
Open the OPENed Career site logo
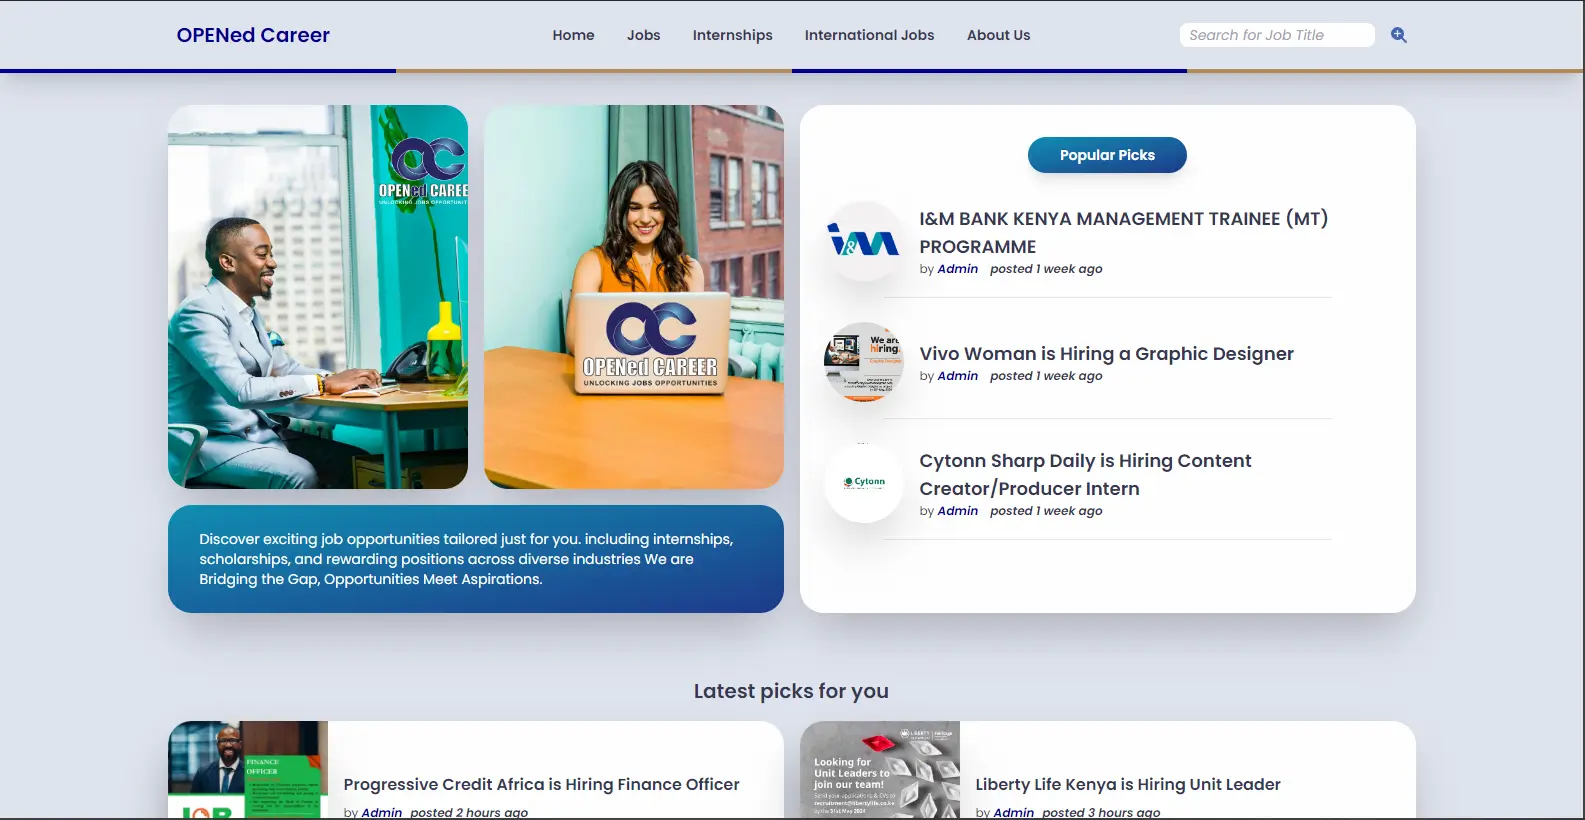[x=253, y=35]
